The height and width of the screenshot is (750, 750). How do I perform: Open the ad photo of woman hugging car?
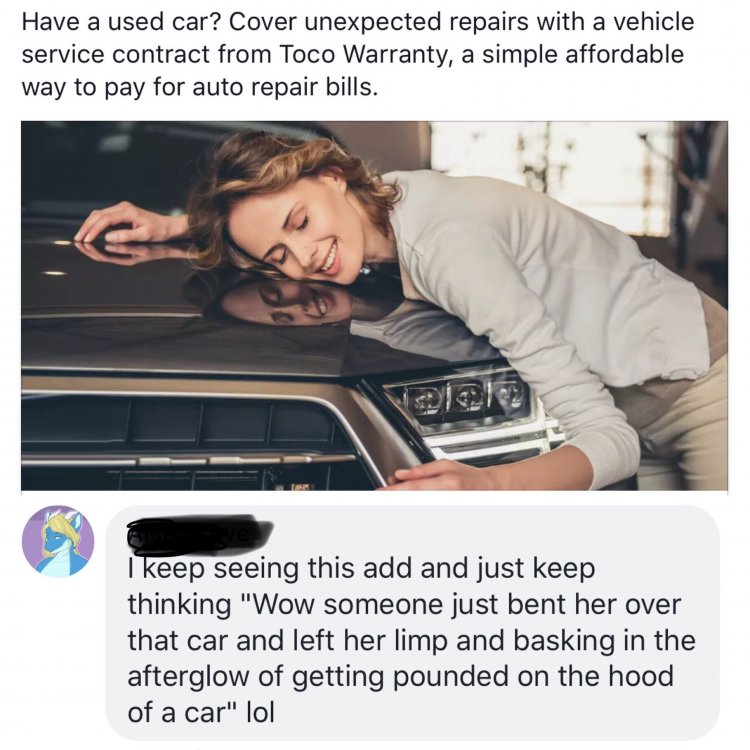375,306
